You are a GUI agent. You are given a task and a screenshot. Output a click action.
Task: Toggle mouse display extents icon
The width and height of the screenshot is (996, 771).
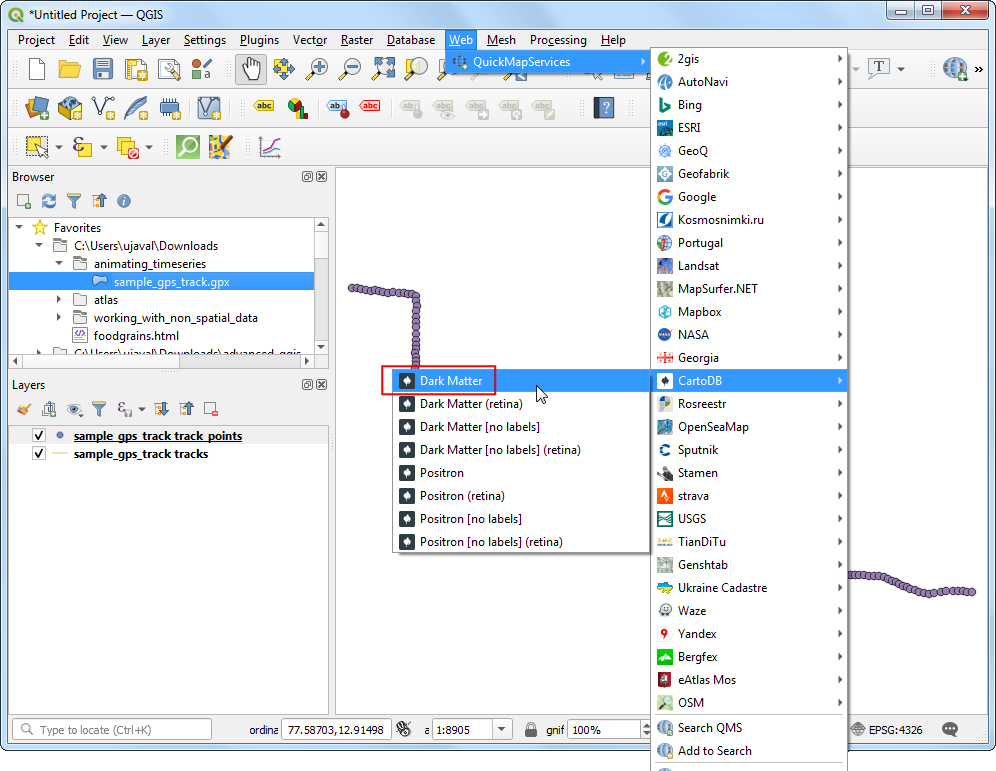tap(403, 730)
